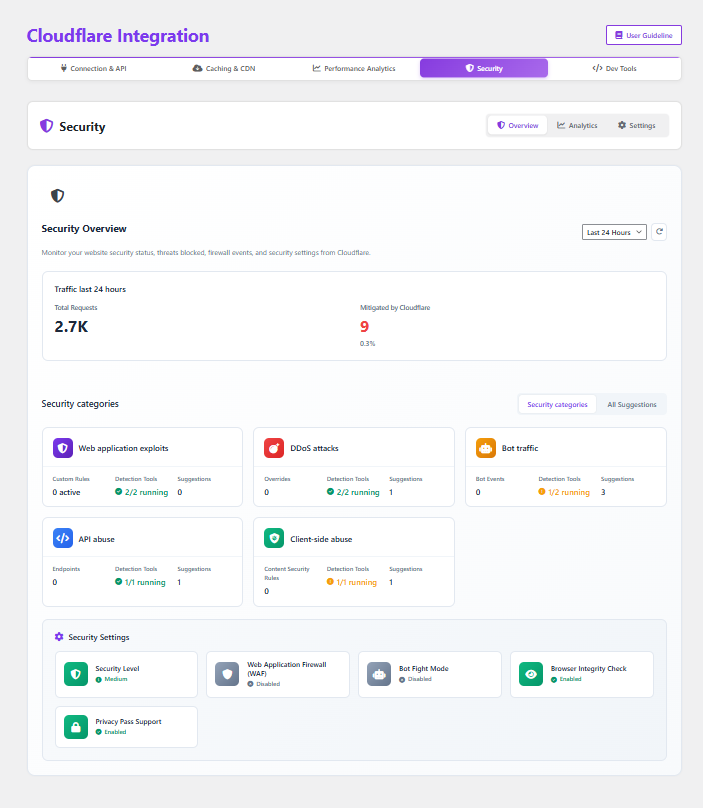Click the book icon in User Guideline button
703x808 pixels.
tap(618, 35)
